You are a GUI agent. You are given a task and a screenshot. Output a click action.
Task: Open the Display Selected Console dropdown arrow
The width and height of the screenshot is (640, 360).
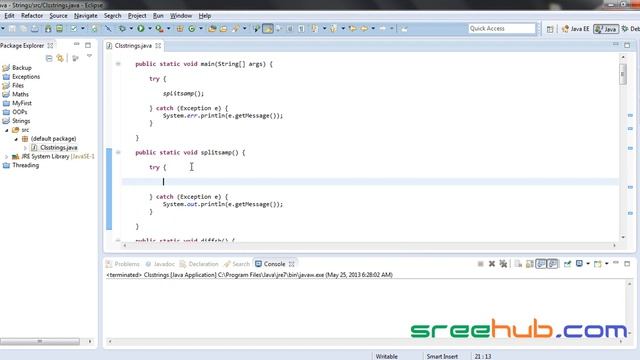click(588, 264)
